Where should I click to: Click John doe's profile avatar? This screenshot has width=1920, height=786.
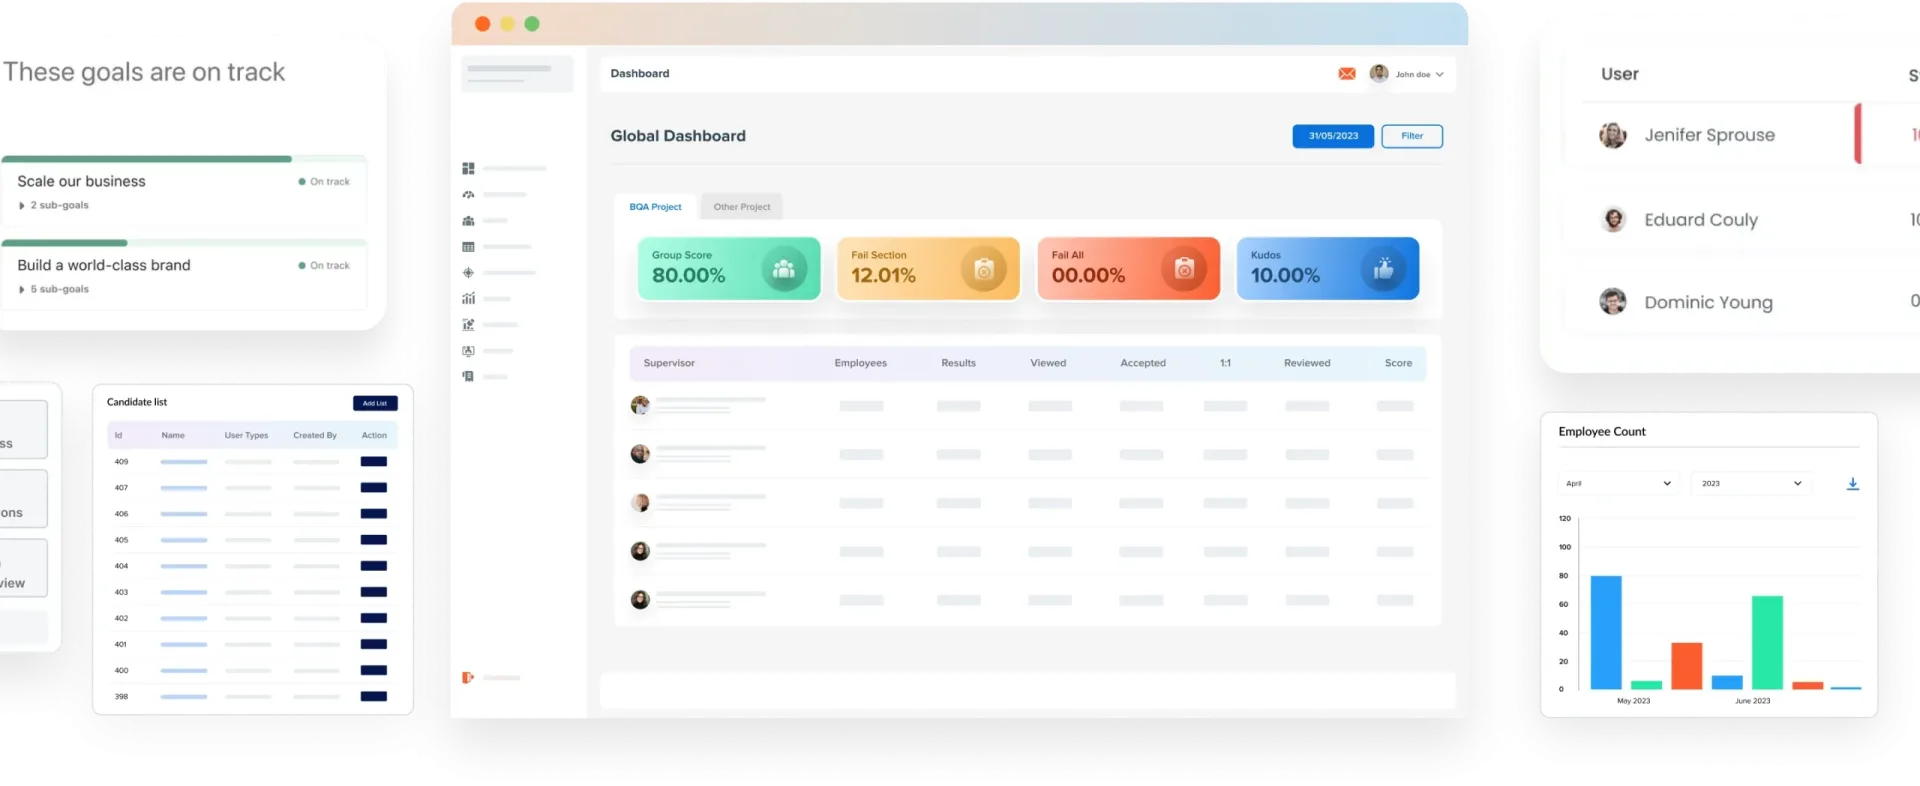coord(1379,73)
